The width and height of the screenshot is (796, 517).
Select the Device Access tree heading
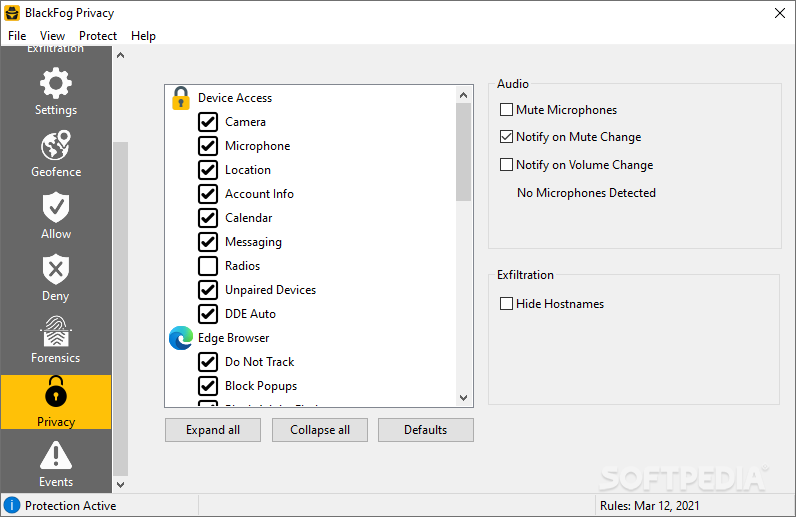(235, 98)
